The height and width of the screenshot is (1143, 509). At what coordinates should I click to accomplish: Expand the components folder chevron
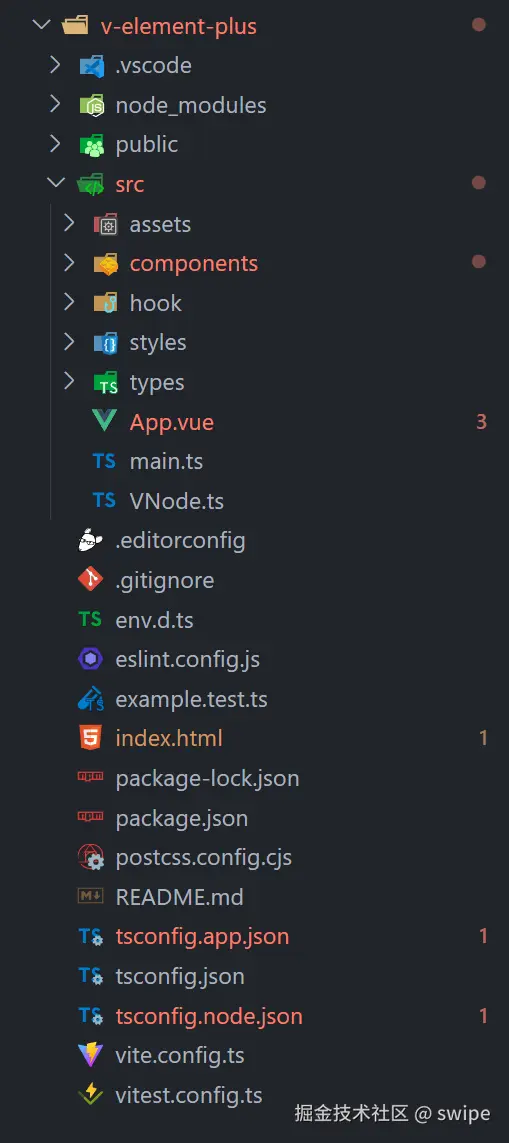pyautogui.click(x=69, y=262)
